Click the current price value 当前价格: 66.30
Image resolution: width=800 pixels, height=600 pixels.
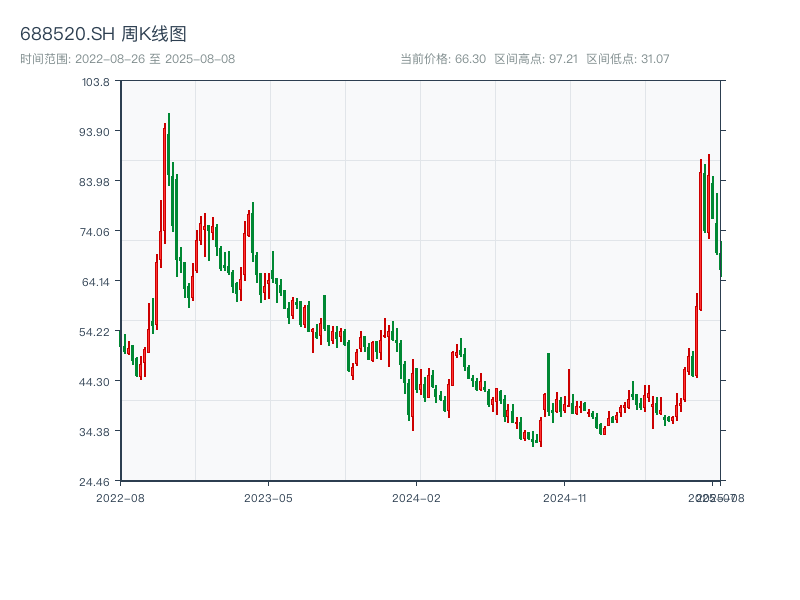443,59
